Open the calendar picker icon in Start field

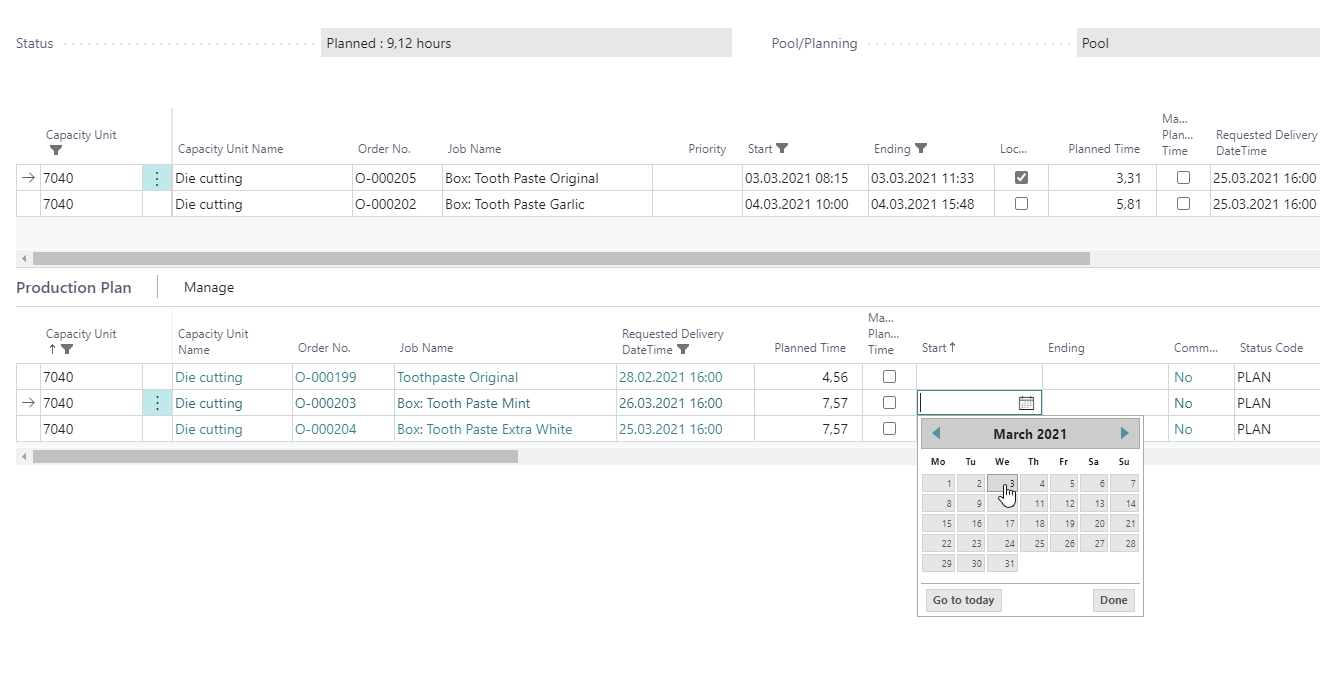(x=1026, y=403)
